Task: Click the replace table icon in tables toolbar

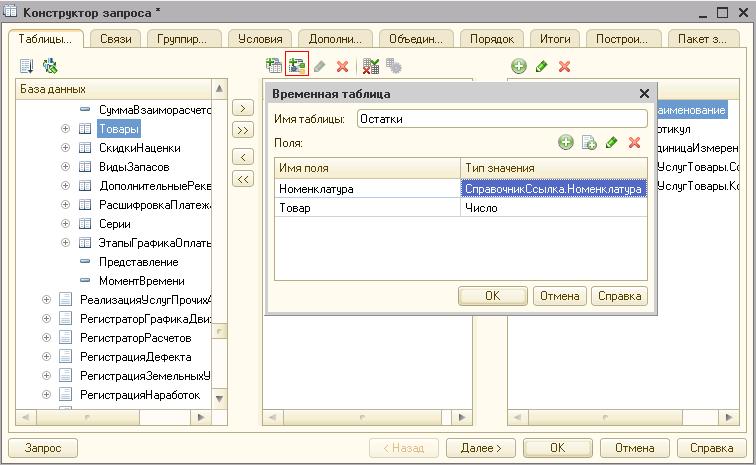Action: coord(371,66)
